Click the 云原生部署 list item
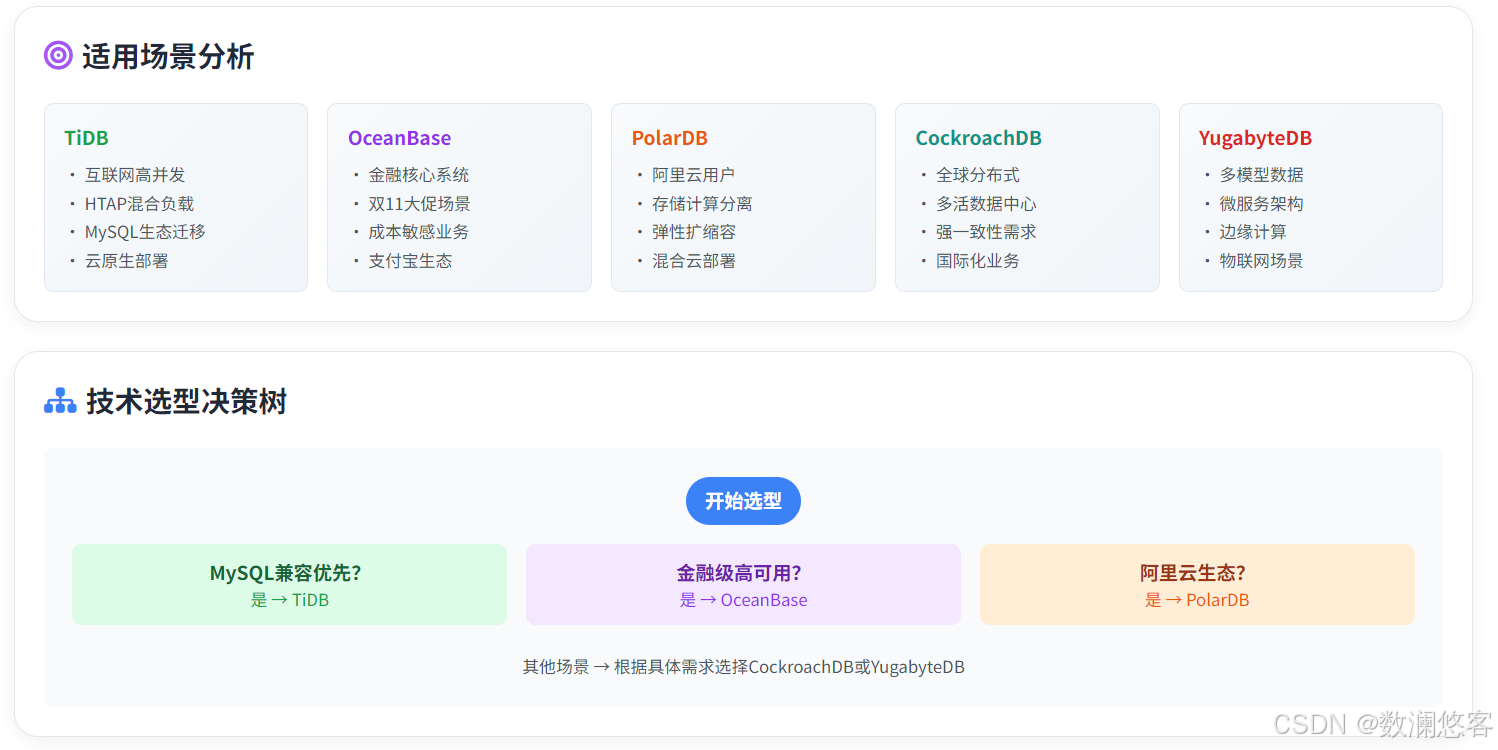 pos(126,261)
